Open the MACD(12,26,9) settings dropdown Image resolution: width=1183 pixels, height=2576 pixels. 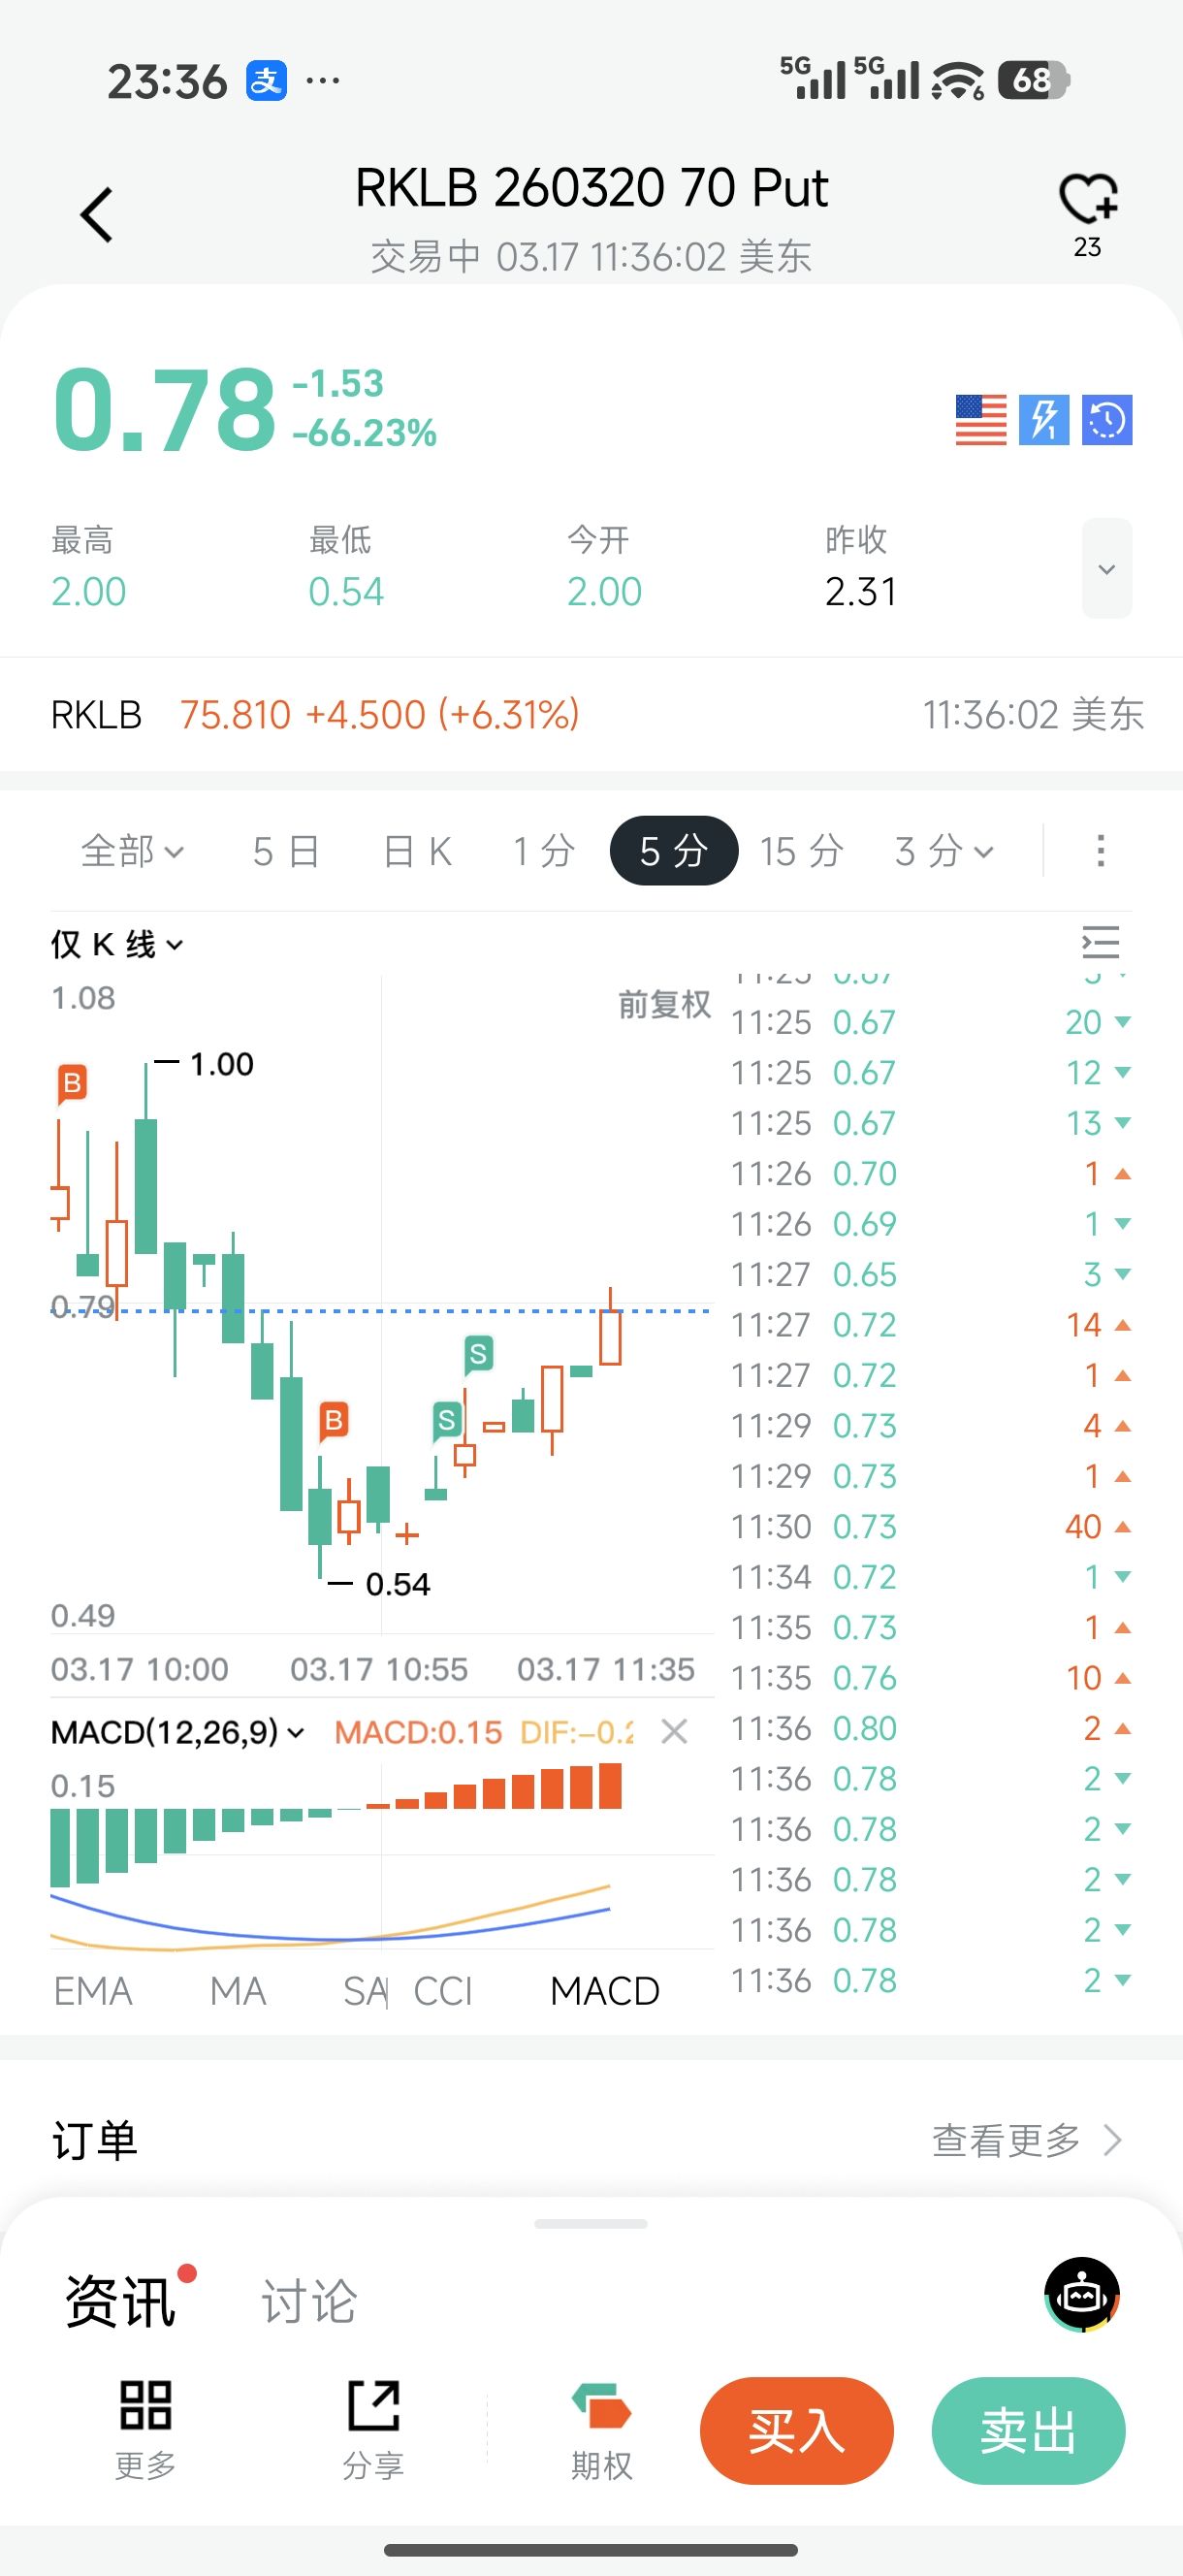[x=177, y=1732]
